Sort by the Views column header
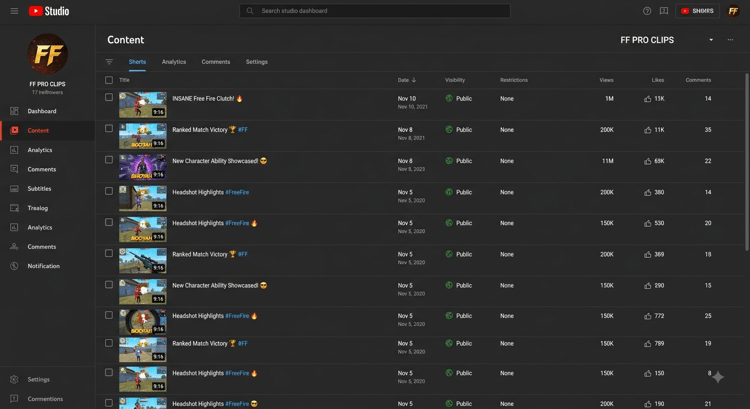 [x=607, y=80]
